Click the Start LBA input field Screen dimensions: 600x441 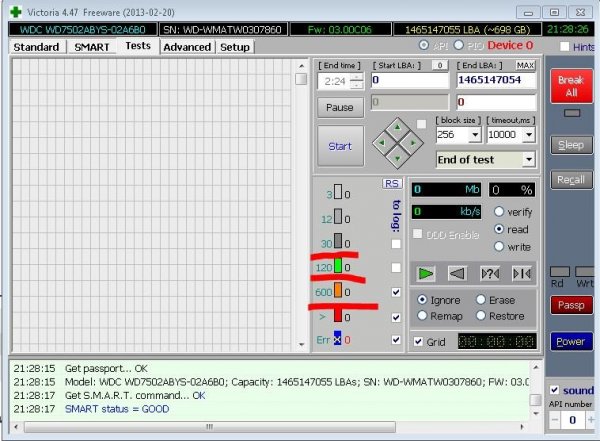point(410,80)
